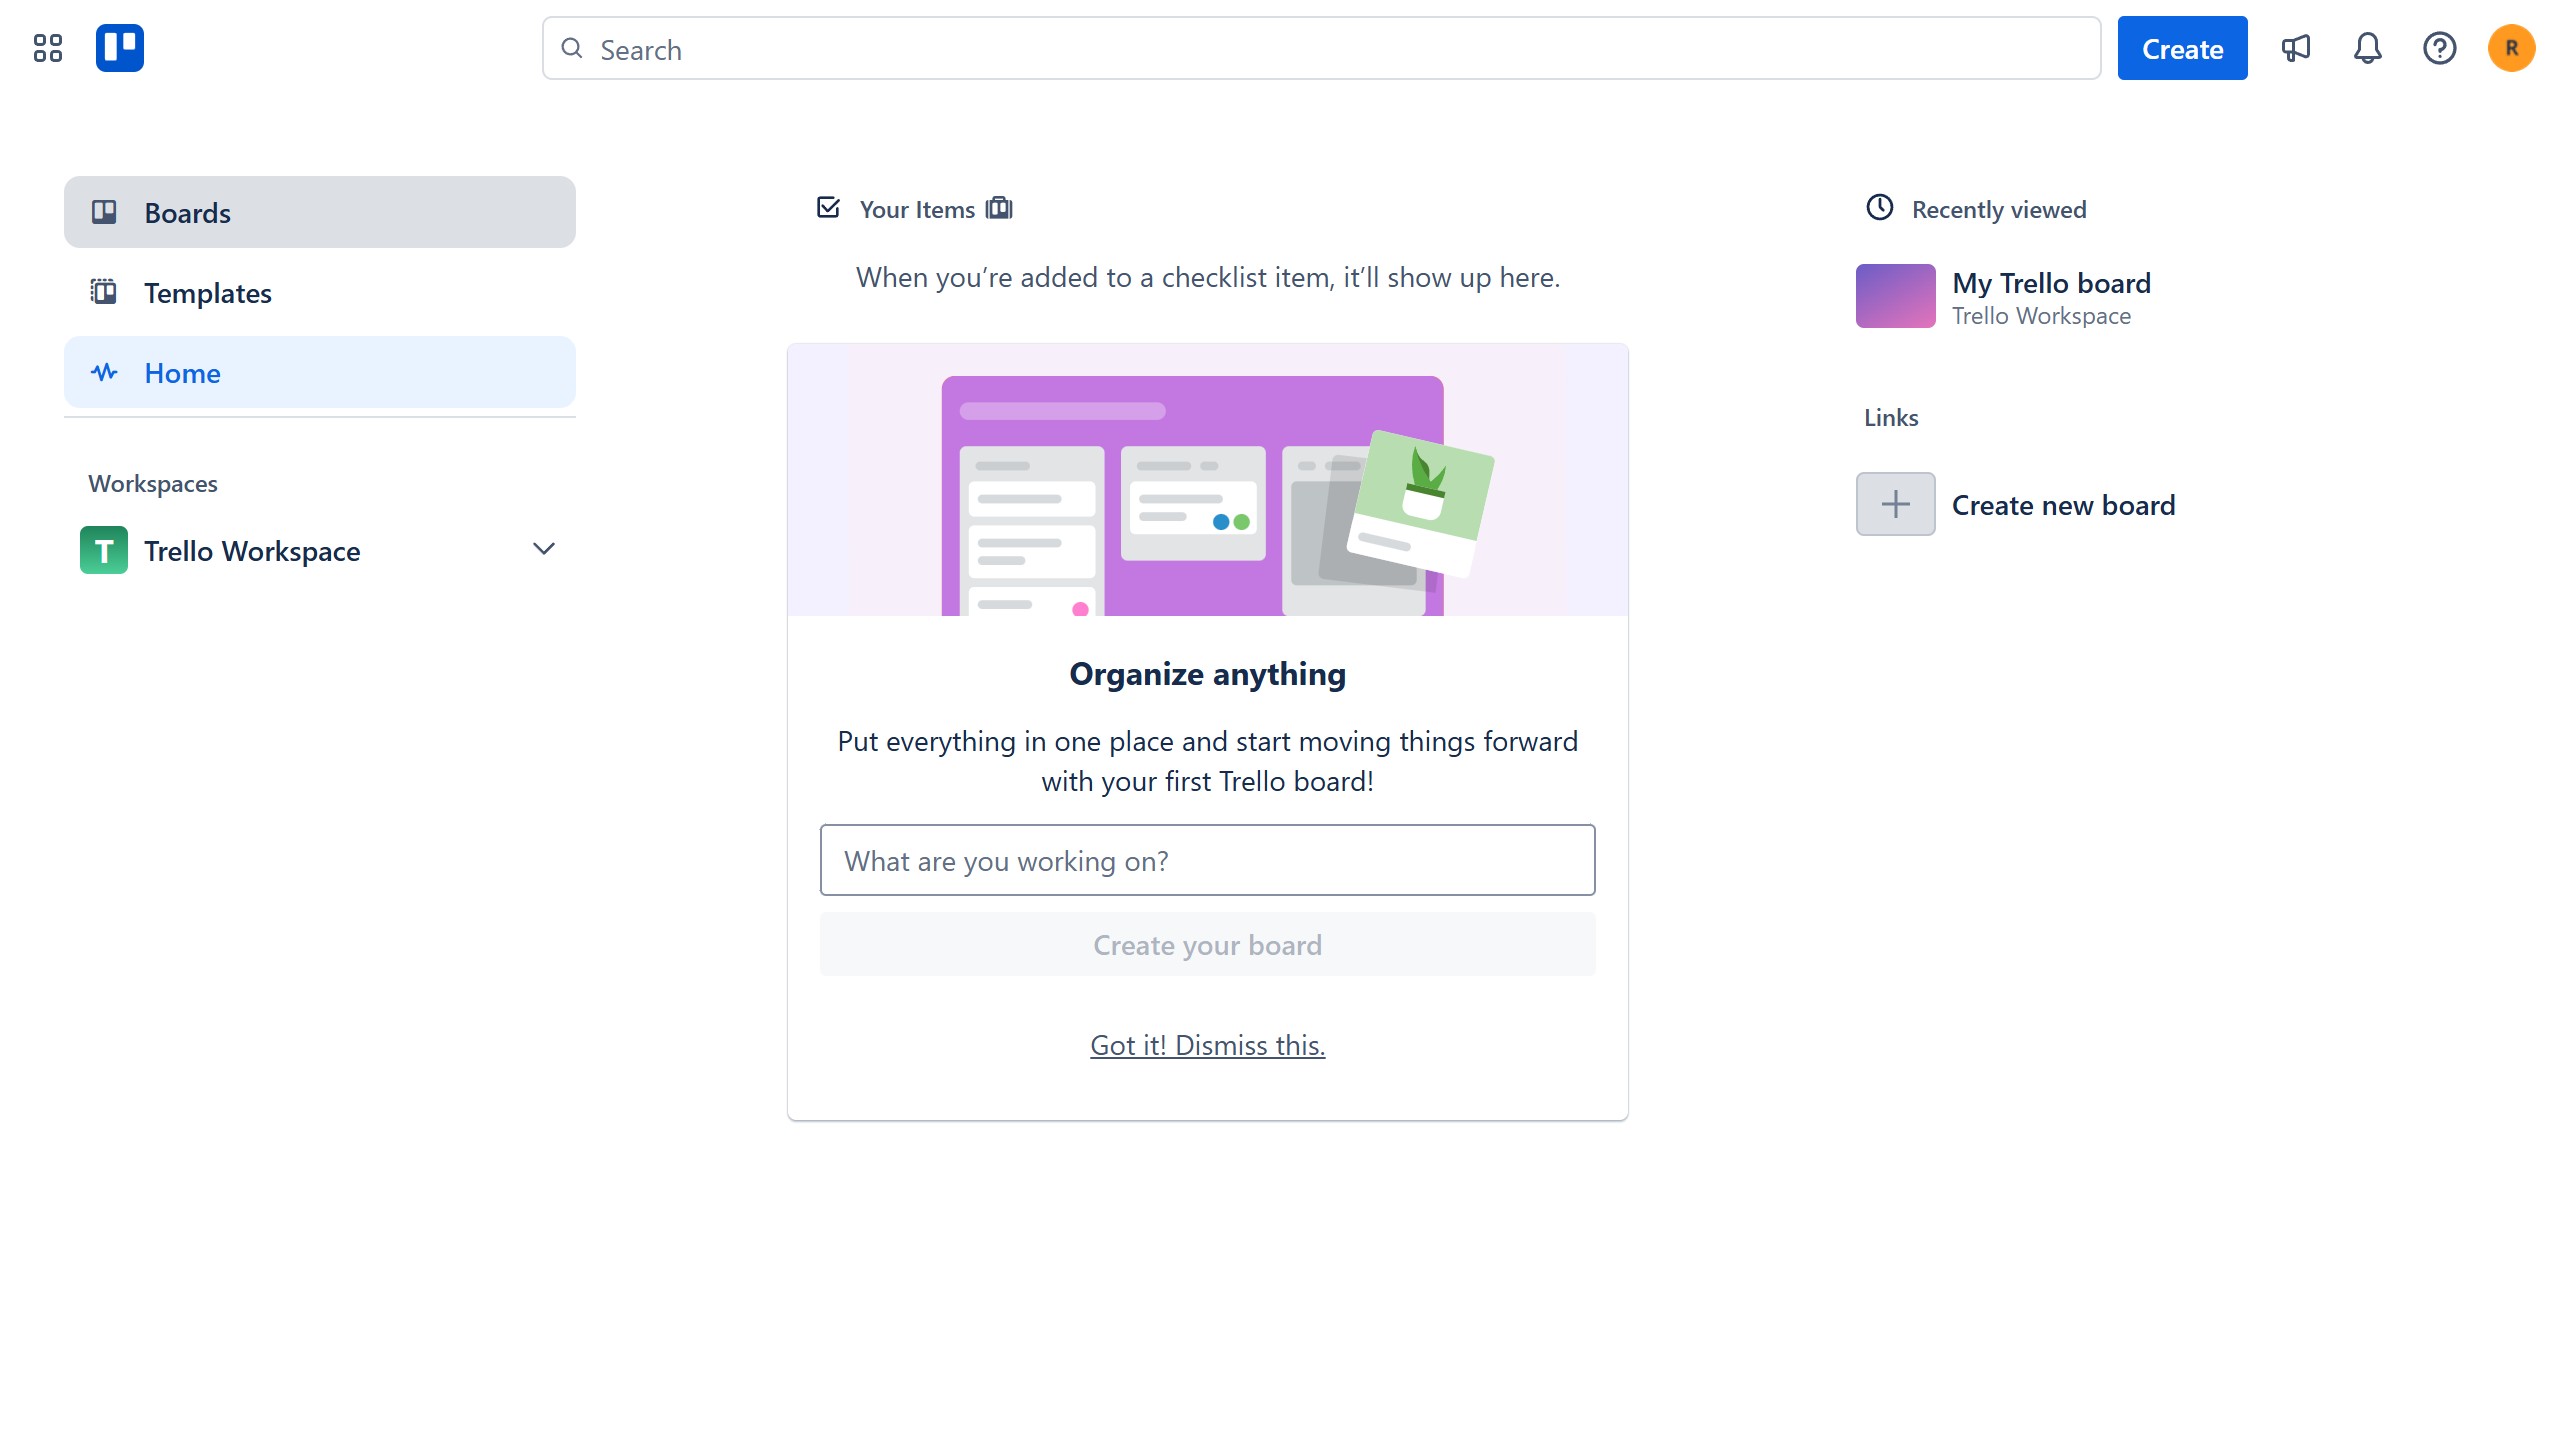Image resolution: width=2560 pixels, height=1440 pixels.
Task: Click the checkbox icon beside Your Items
Action: [x=829, y=207]
